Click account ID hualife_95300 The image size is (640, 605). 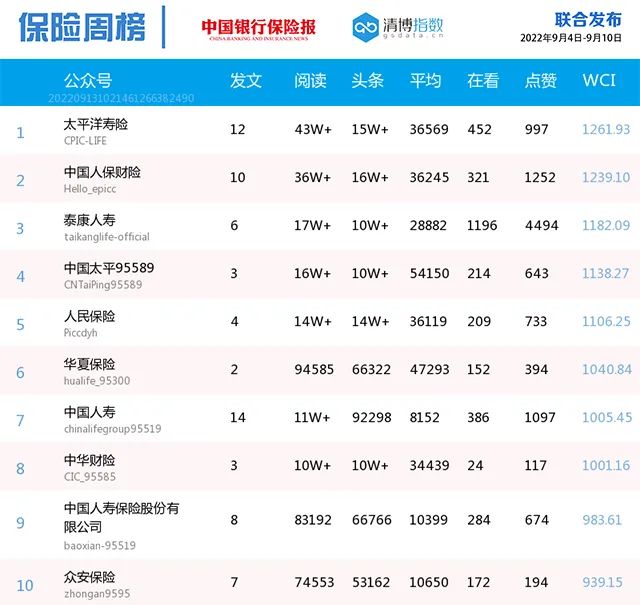(97, 381)
